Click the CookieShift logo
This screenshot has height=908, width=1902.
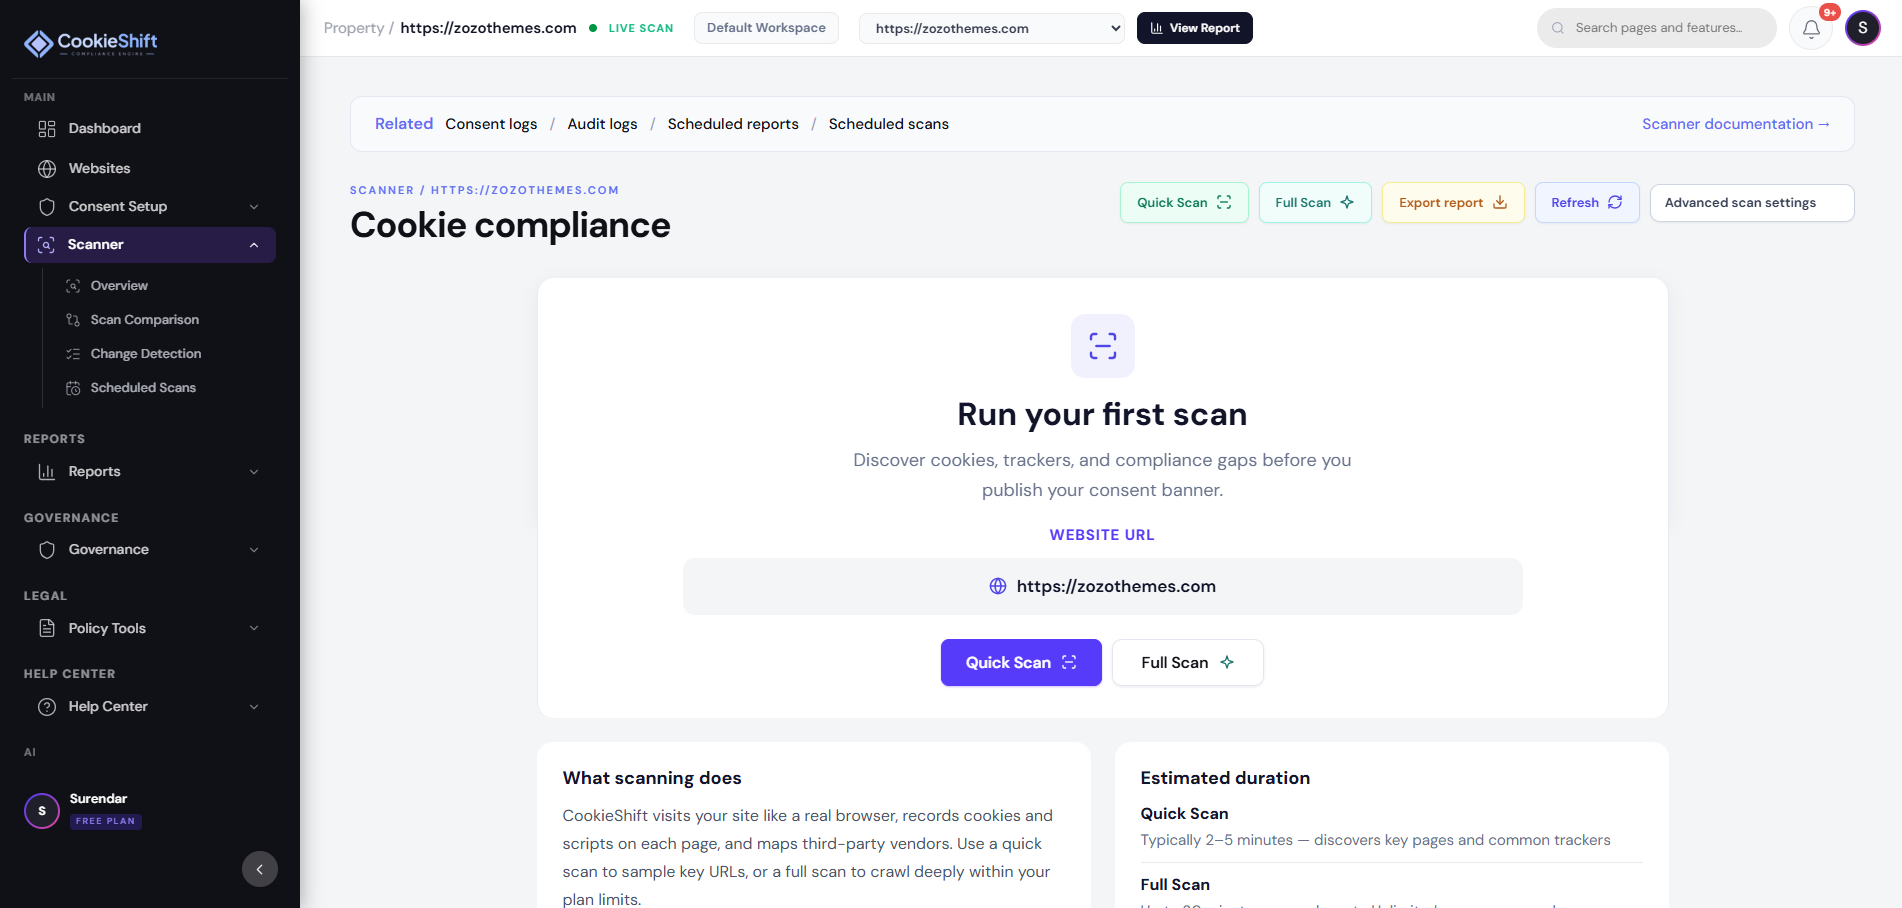coord(90,43)
